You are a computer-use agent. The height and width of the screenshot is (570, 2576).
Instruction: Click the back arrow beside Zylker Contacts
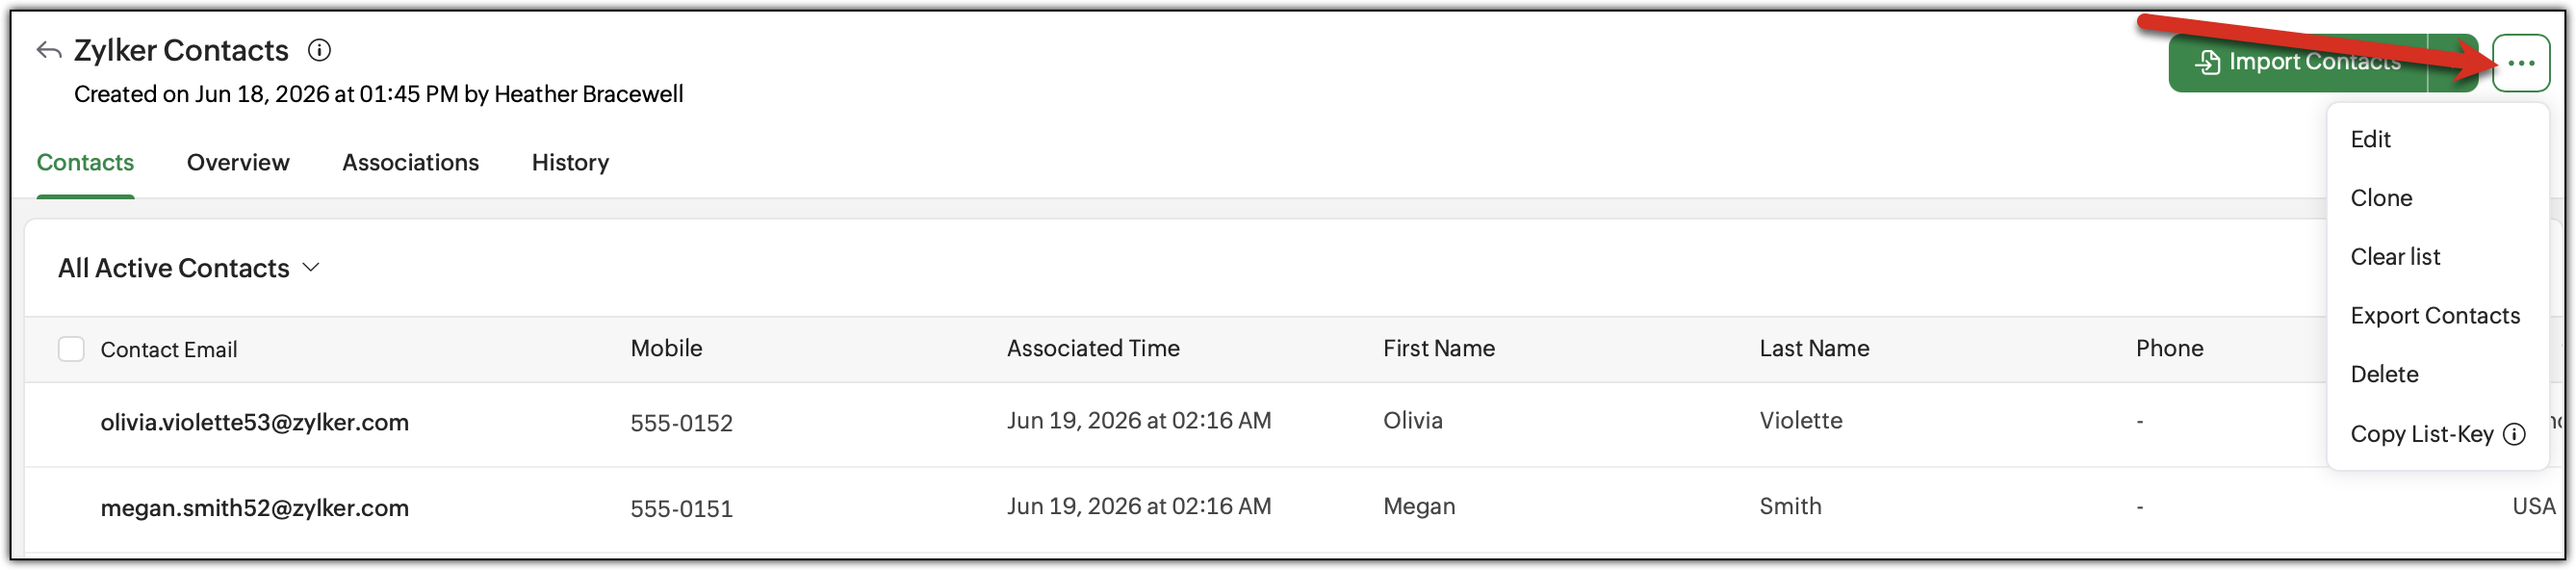pos(49,50)
